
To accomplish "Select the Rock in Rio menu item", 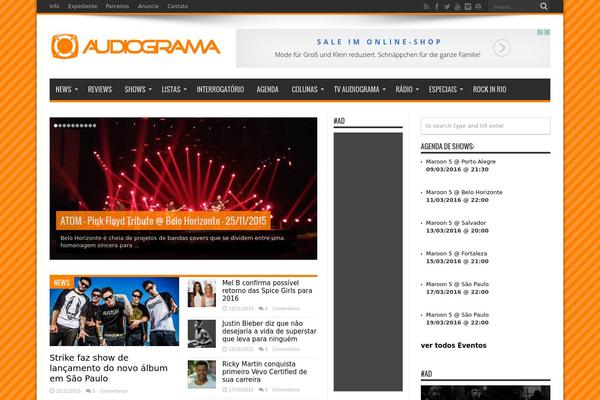I will click(x=489, y=89).
